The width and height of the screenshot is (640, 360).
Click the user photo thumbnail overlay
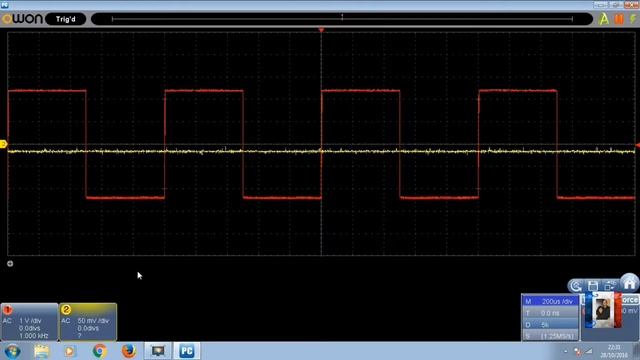pos(603,310)
